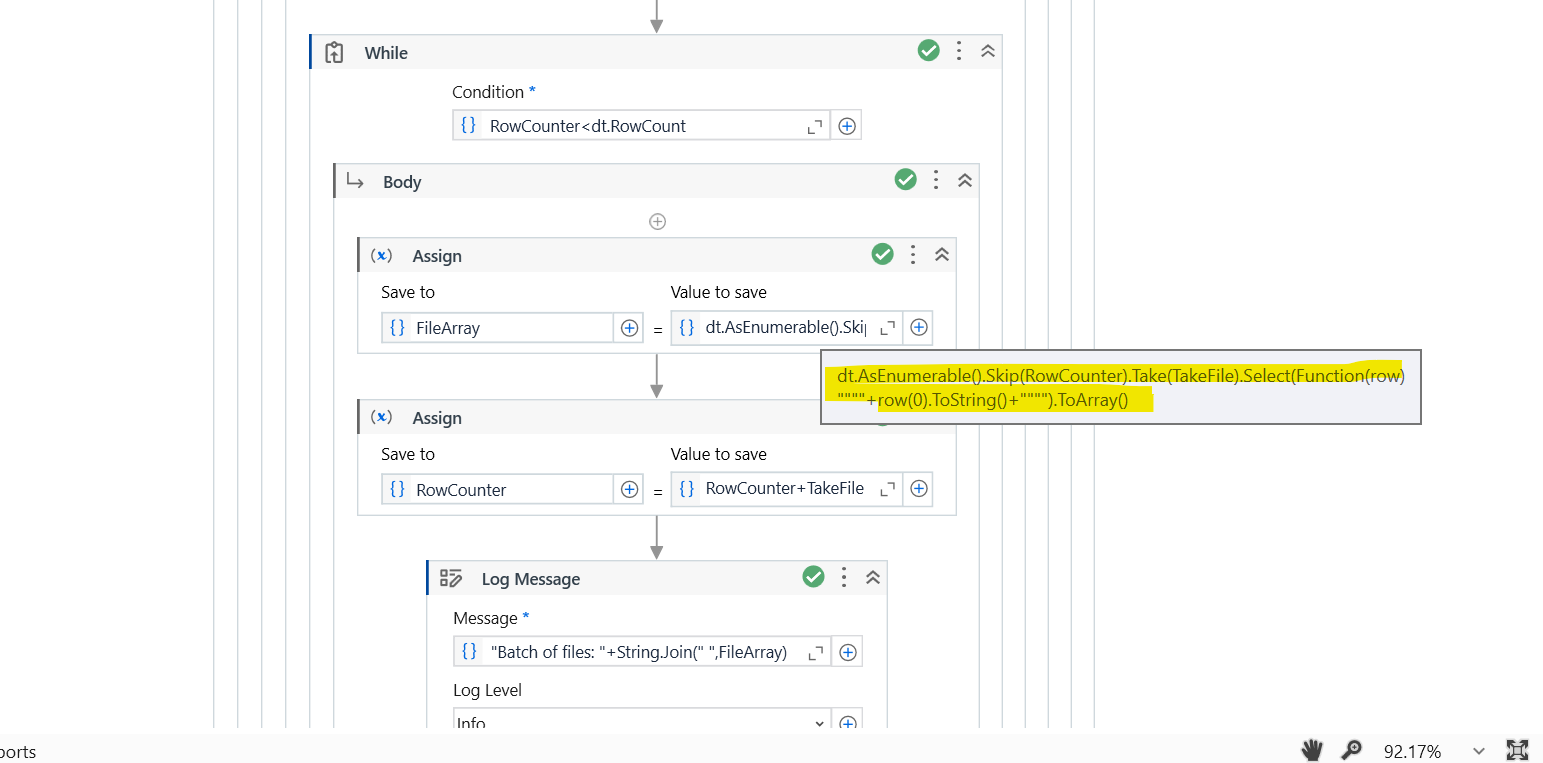This screenshot has height=763, width=1543.
Task: Open expanded editor for the Condition field
Action: point(815,126)
